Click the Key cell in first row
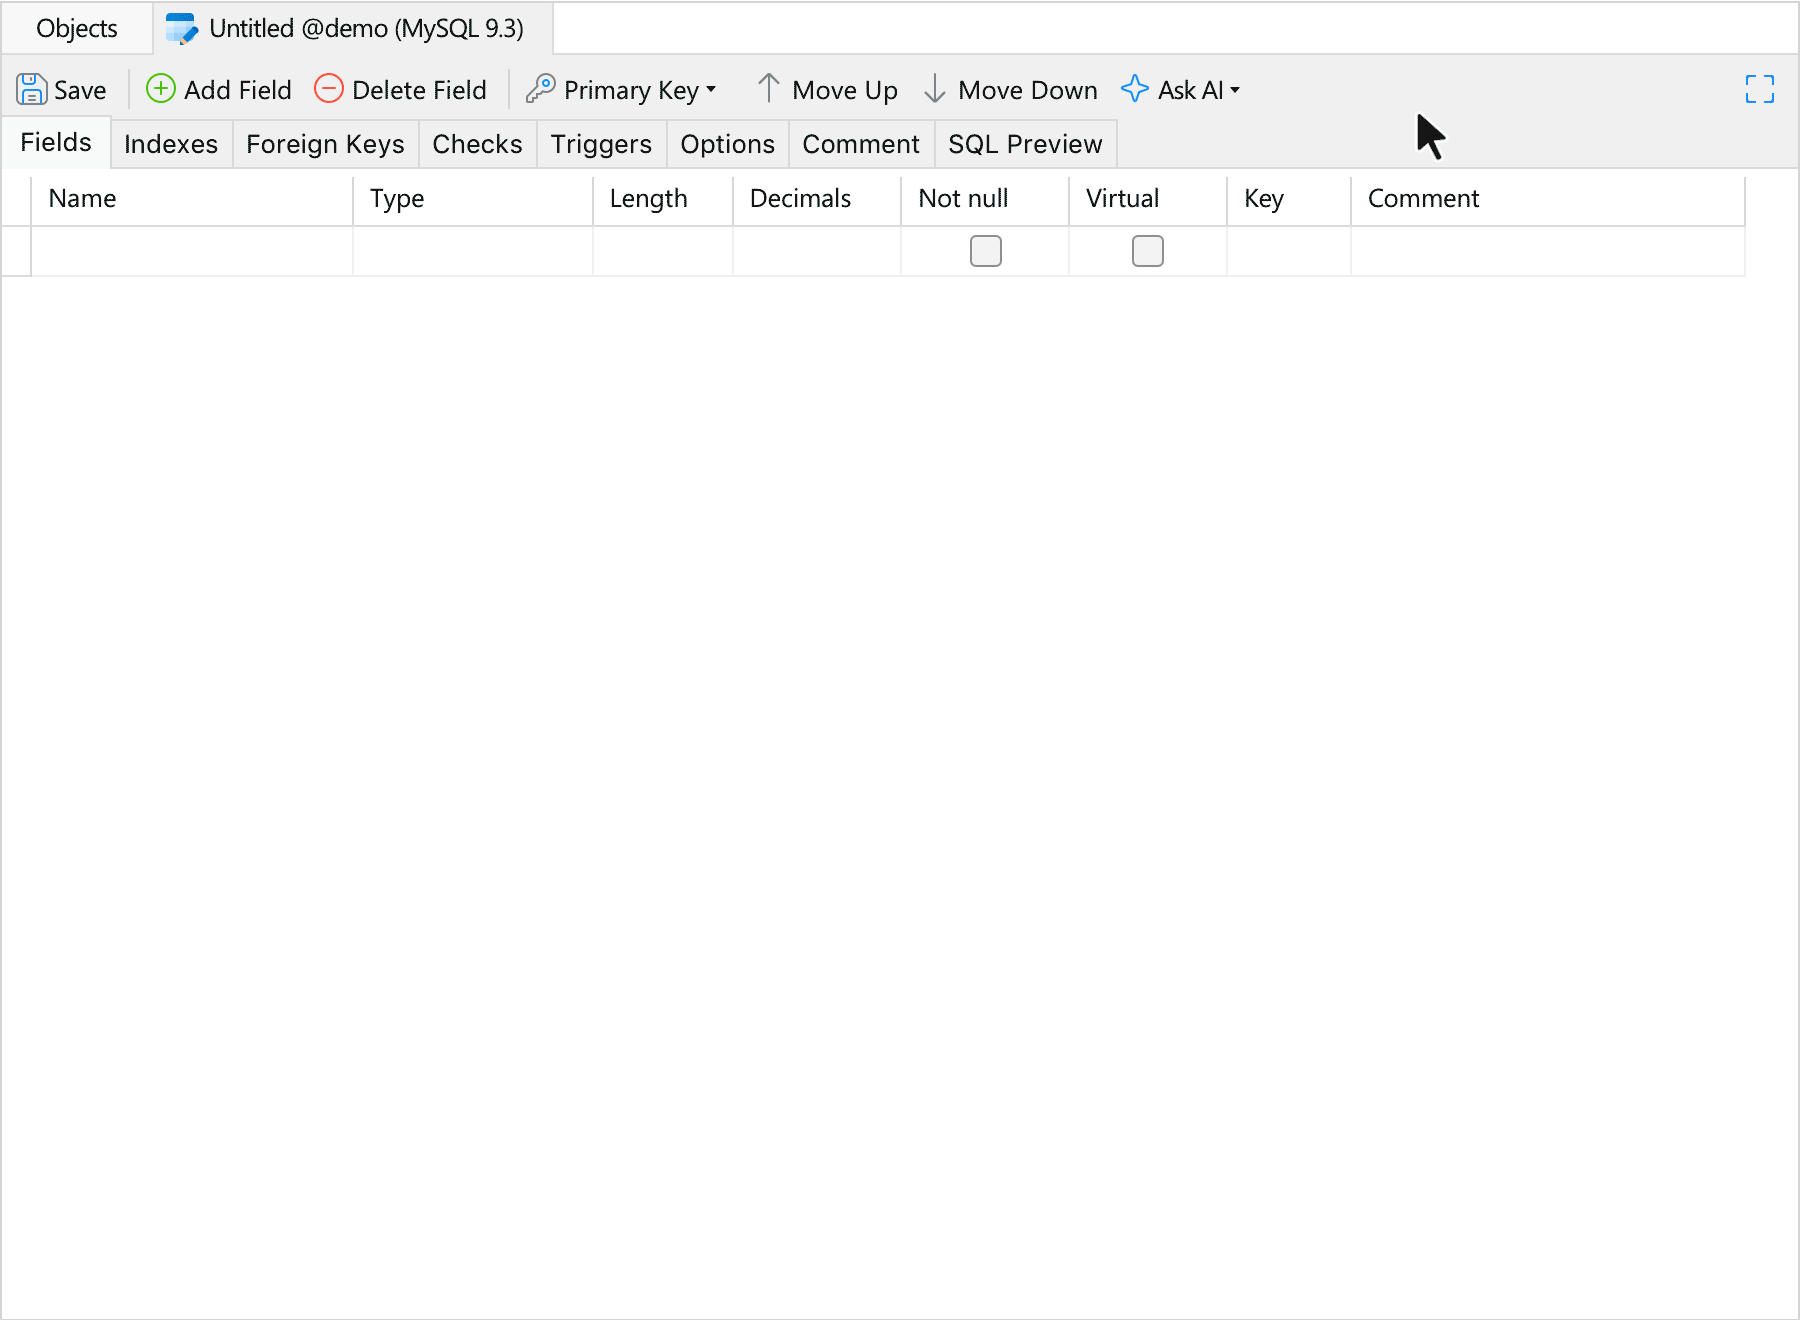Image resolution: width=1800 pixels, height=1320 pixels. [1289, 251]
